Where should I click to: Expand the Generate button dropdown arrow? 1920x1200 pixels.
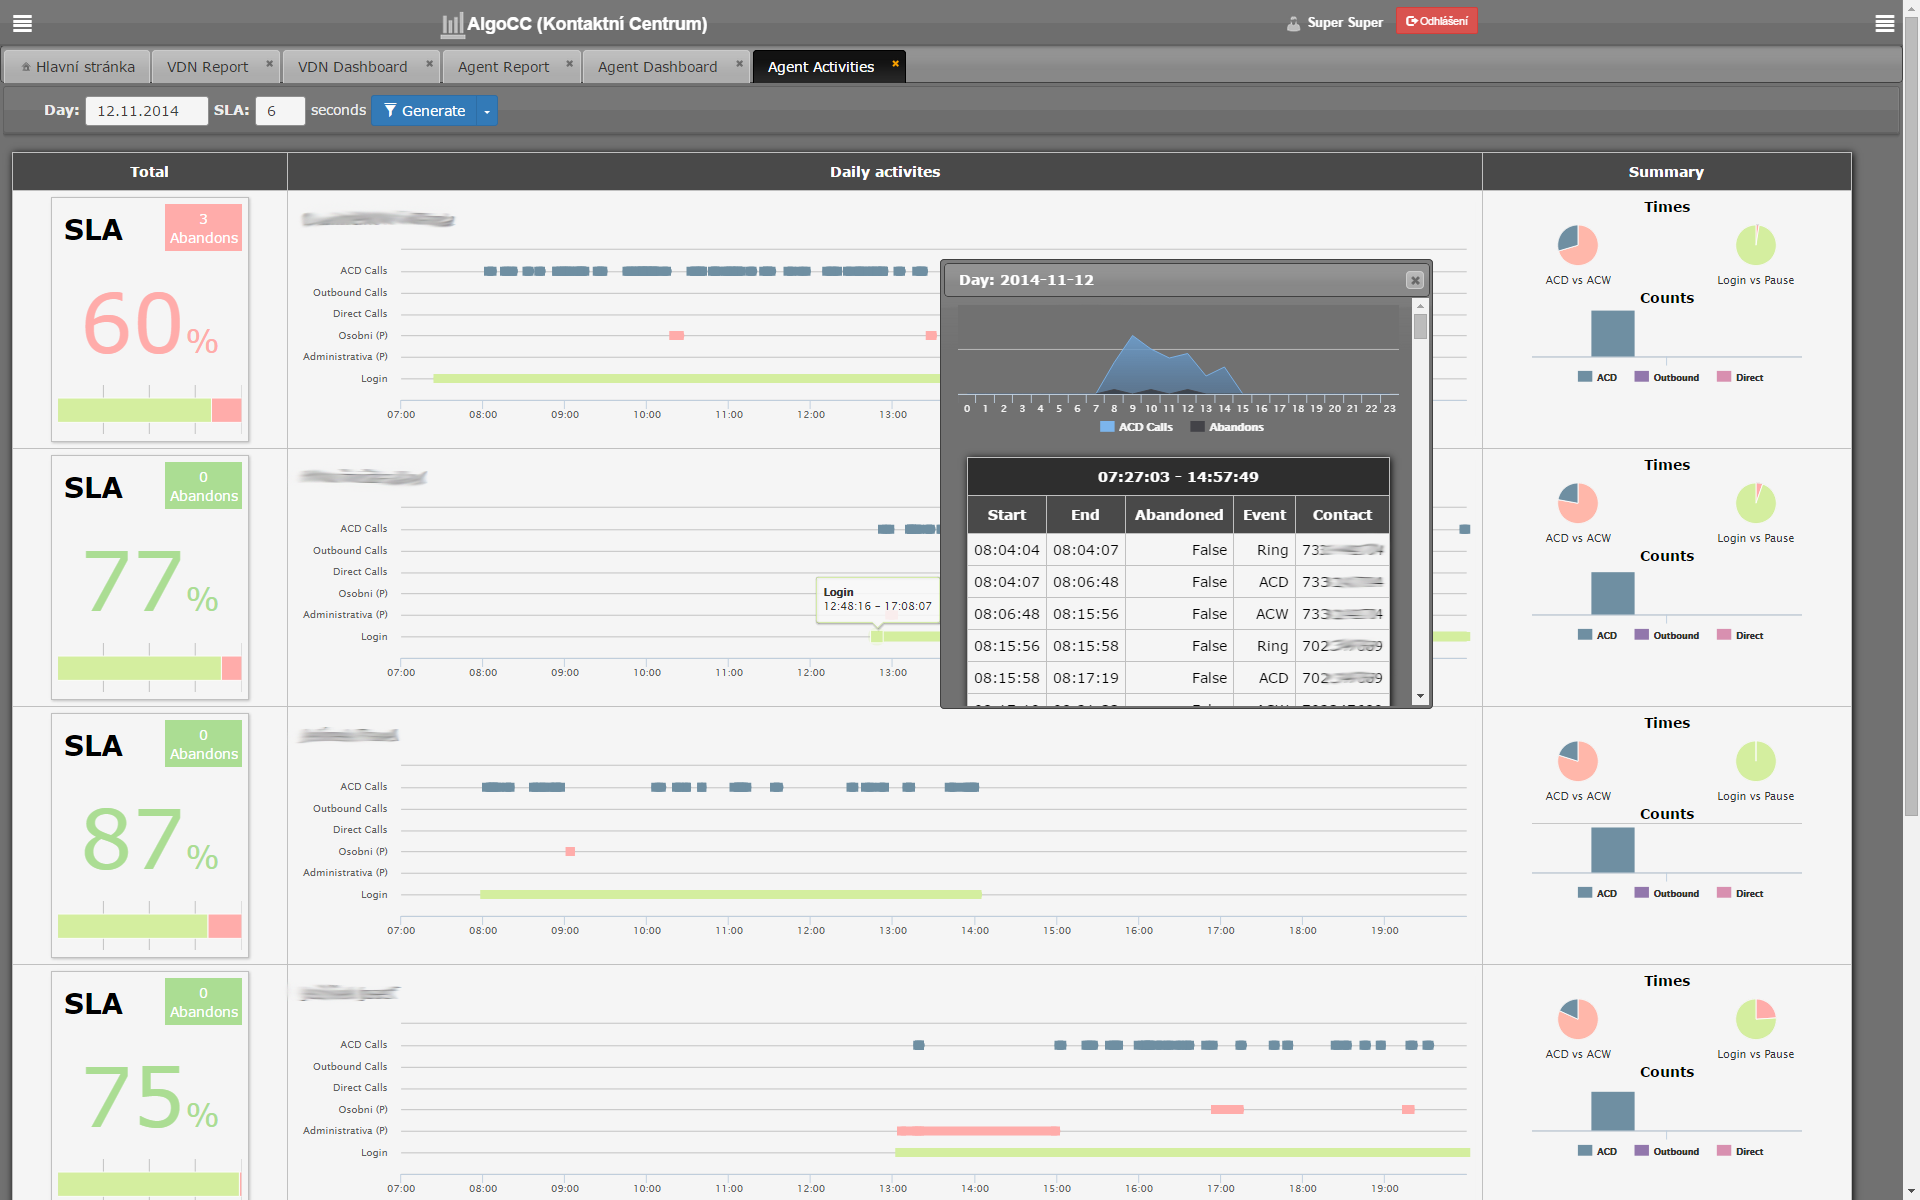487,111
